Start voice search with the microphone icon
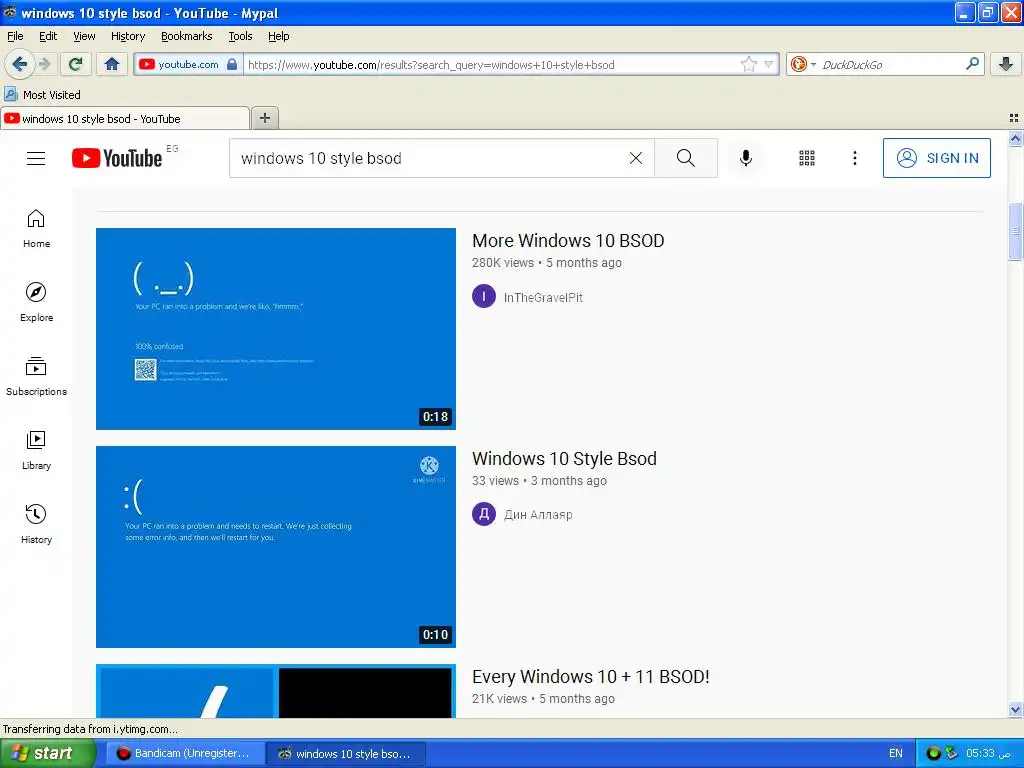This screenshot has width=1024, height=768. click(746, 158)
